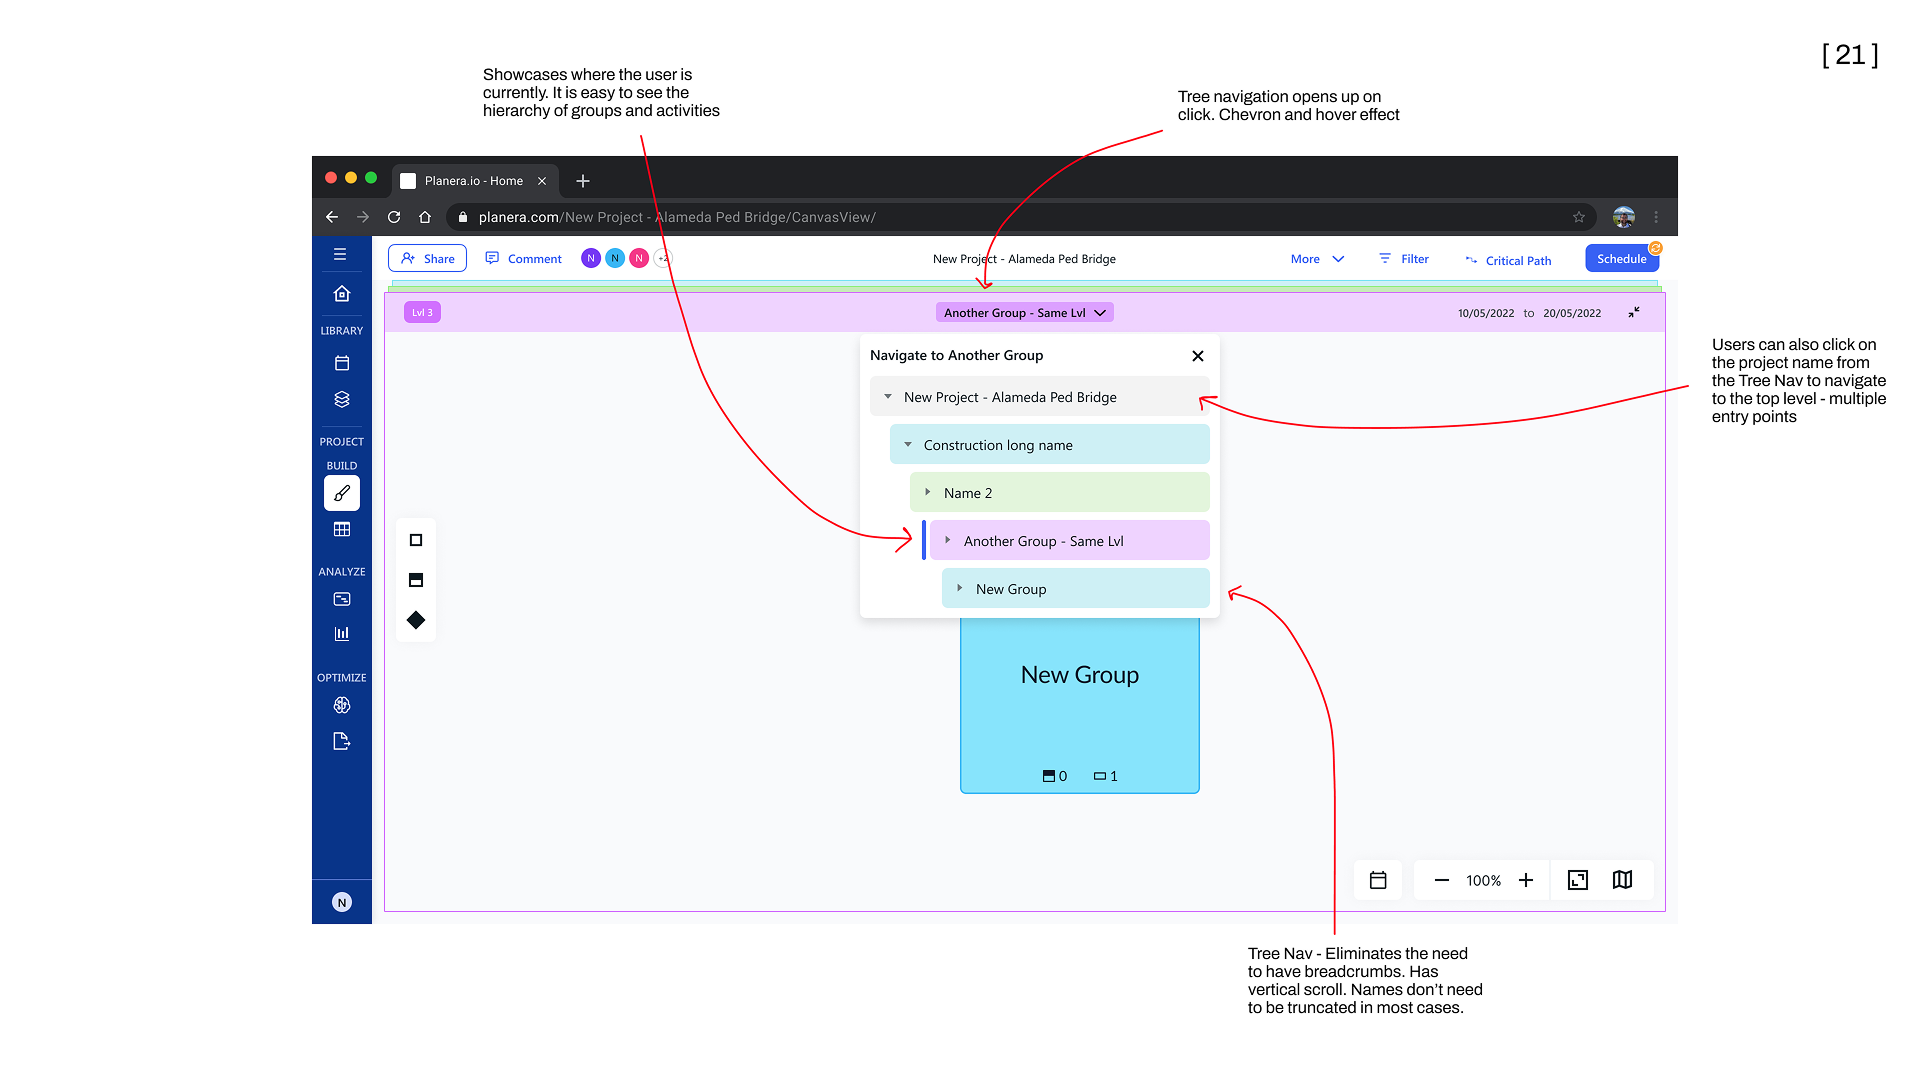
Task: Click the 100% zoom level value
Action: point(1484,880)
